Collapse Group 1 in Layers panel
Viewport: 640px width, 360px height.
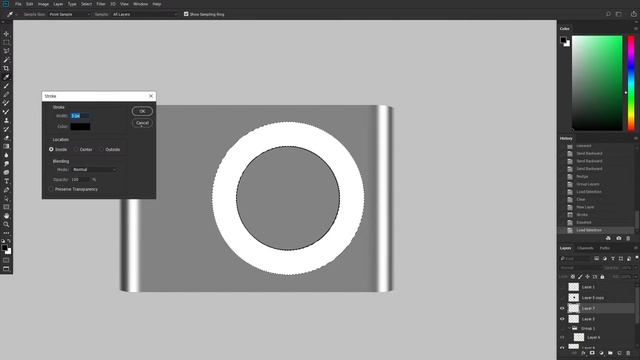[569, 328]
